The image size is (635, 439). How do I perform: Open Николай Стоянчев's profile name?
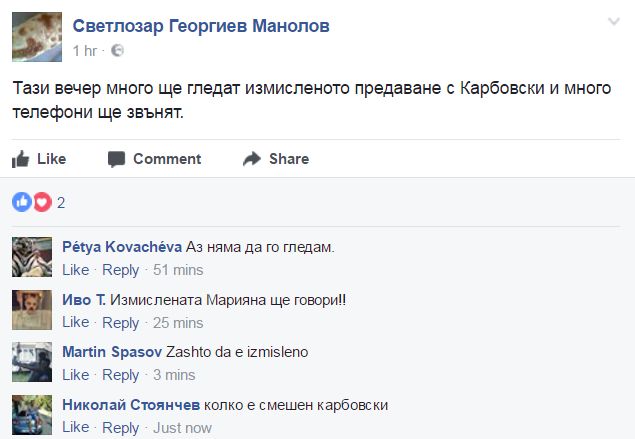coord(130,405)
